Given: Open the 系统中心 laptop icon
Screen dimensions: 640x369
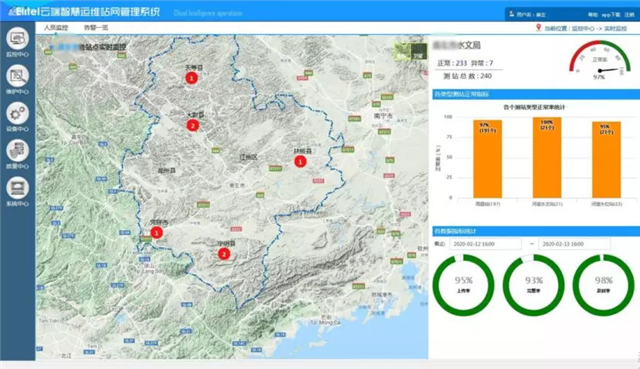Looking at the screenshot, I should pyautogui.click(x=17, y=188).
